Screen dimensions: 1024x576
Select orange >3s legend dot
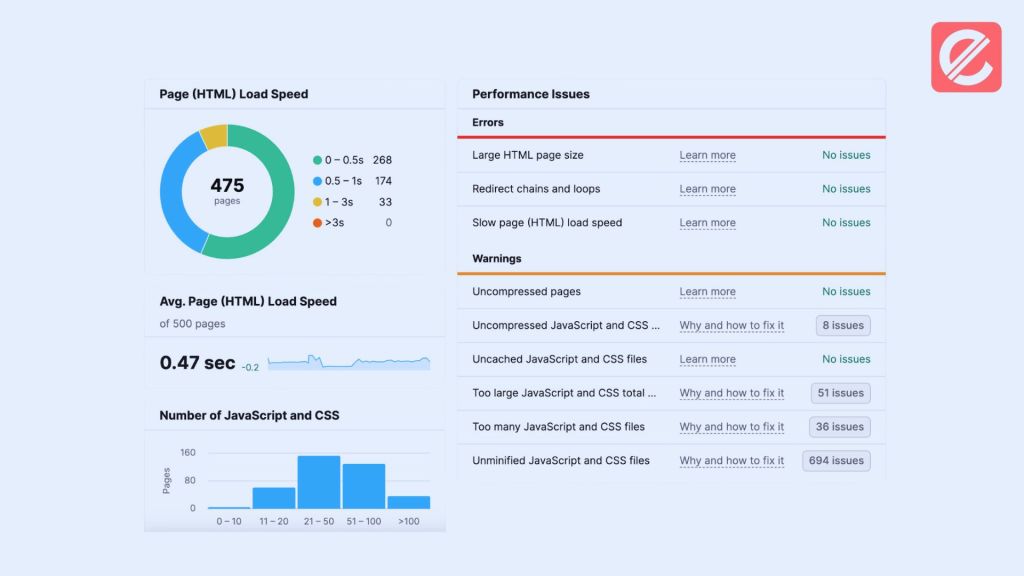pos(317,223)
